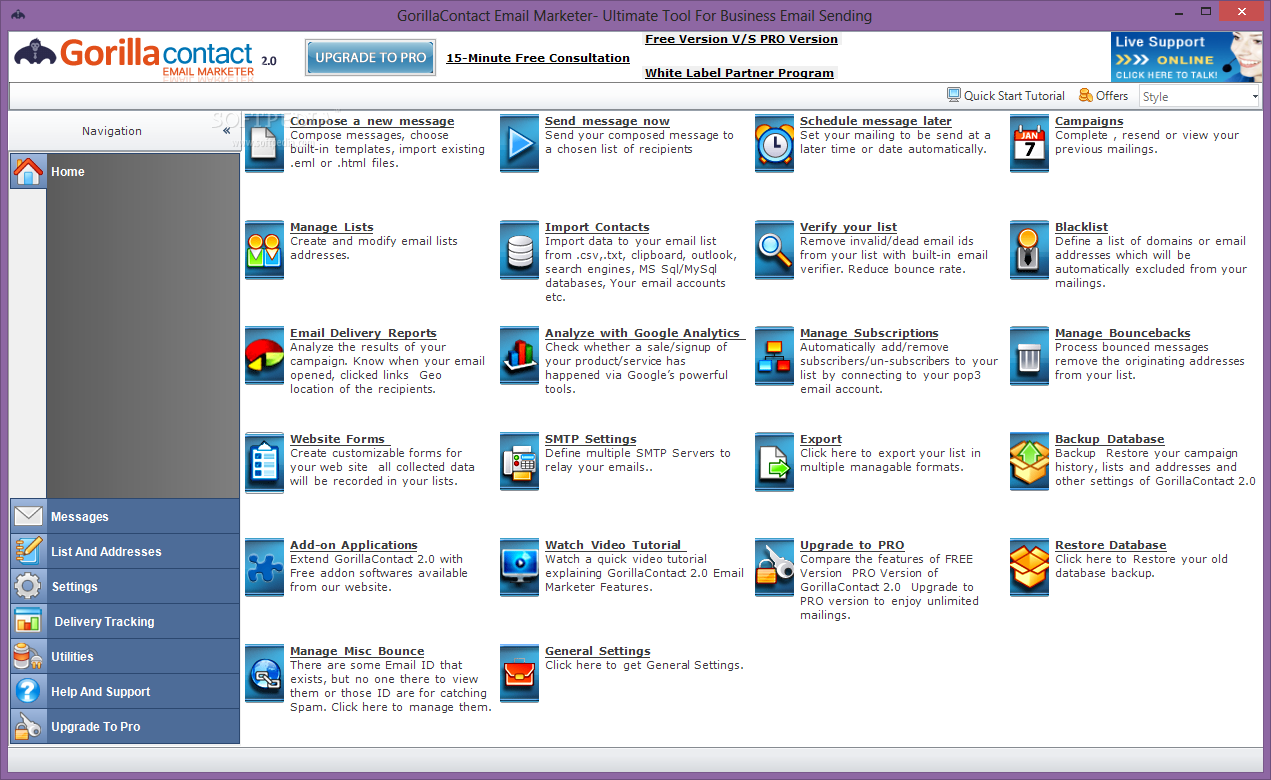Open the Manage Lists link
Image resolution: width=1271 pixels, height=780 pixels.
pyautogui.click(x=332, y=227)
